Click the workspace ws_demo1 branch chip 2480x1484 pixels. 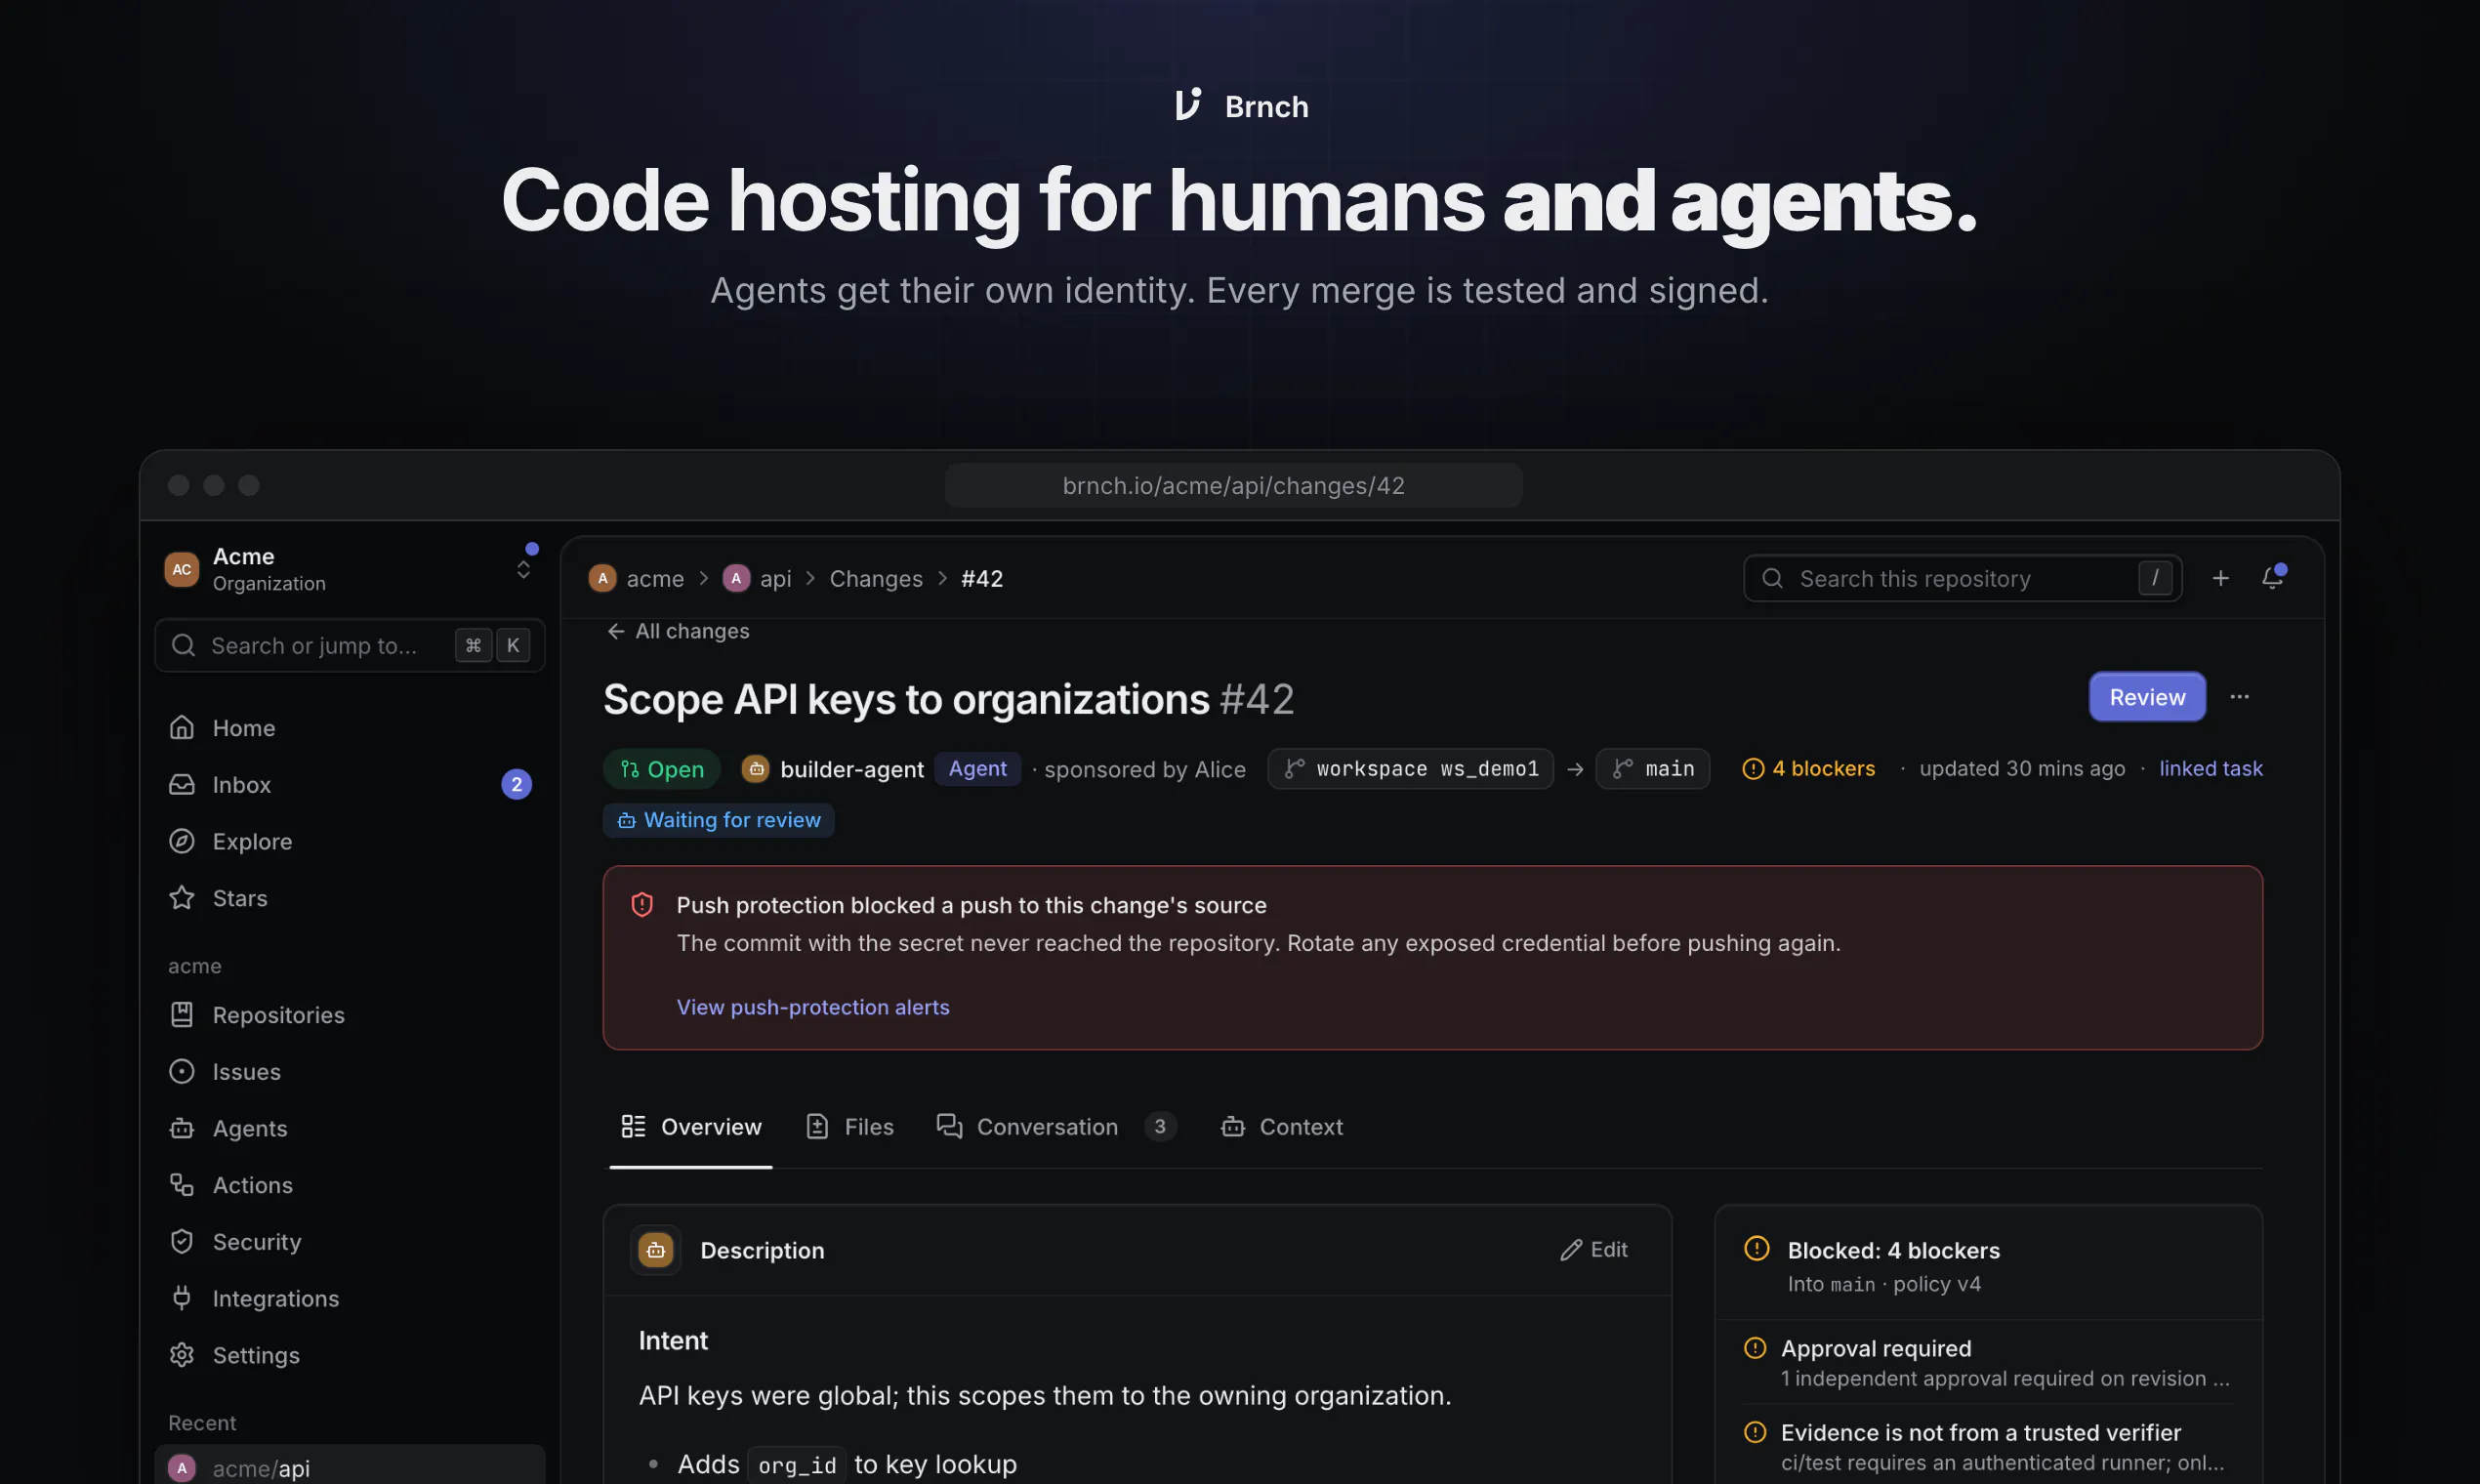click(1410, 769)
